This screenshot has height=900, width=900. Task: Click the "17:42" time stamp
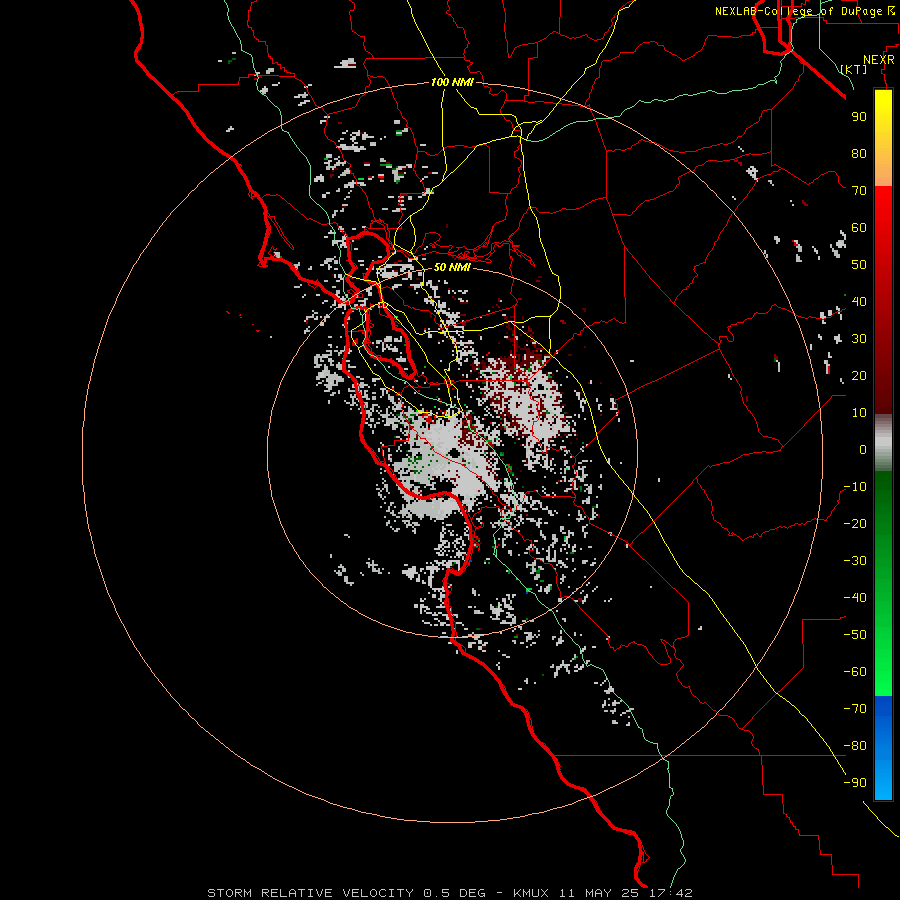tap(672, 893)
